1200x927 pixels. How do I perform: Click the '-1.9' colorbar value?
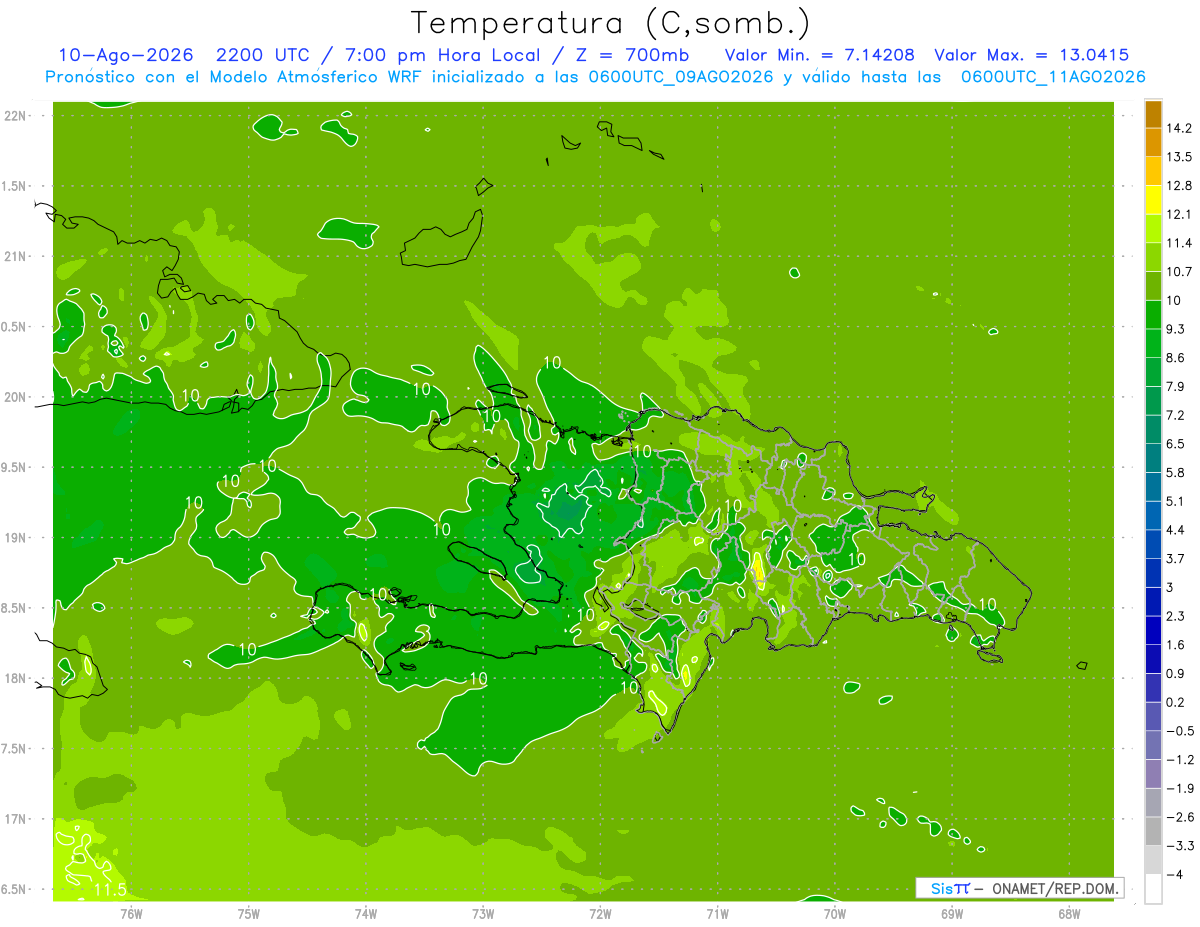(x=1179, y=788)
